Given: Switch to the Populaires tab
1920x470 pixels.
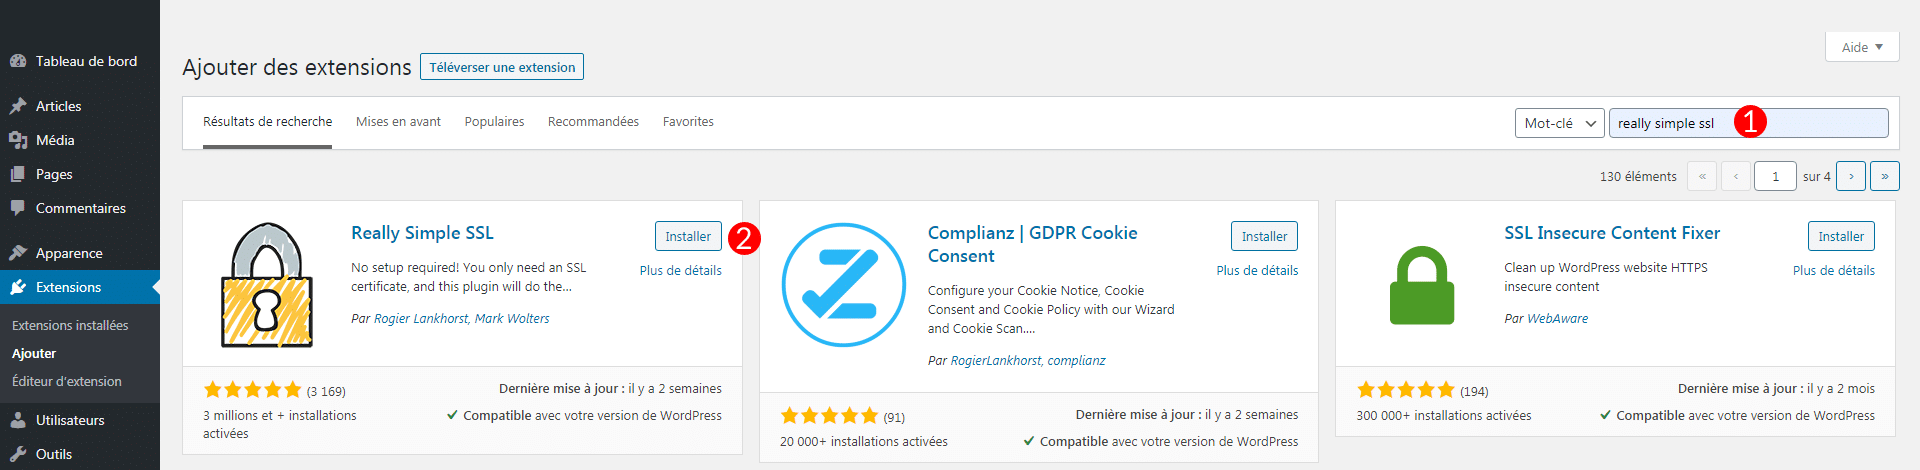Looking at the screenshot, I should point(494,122).
